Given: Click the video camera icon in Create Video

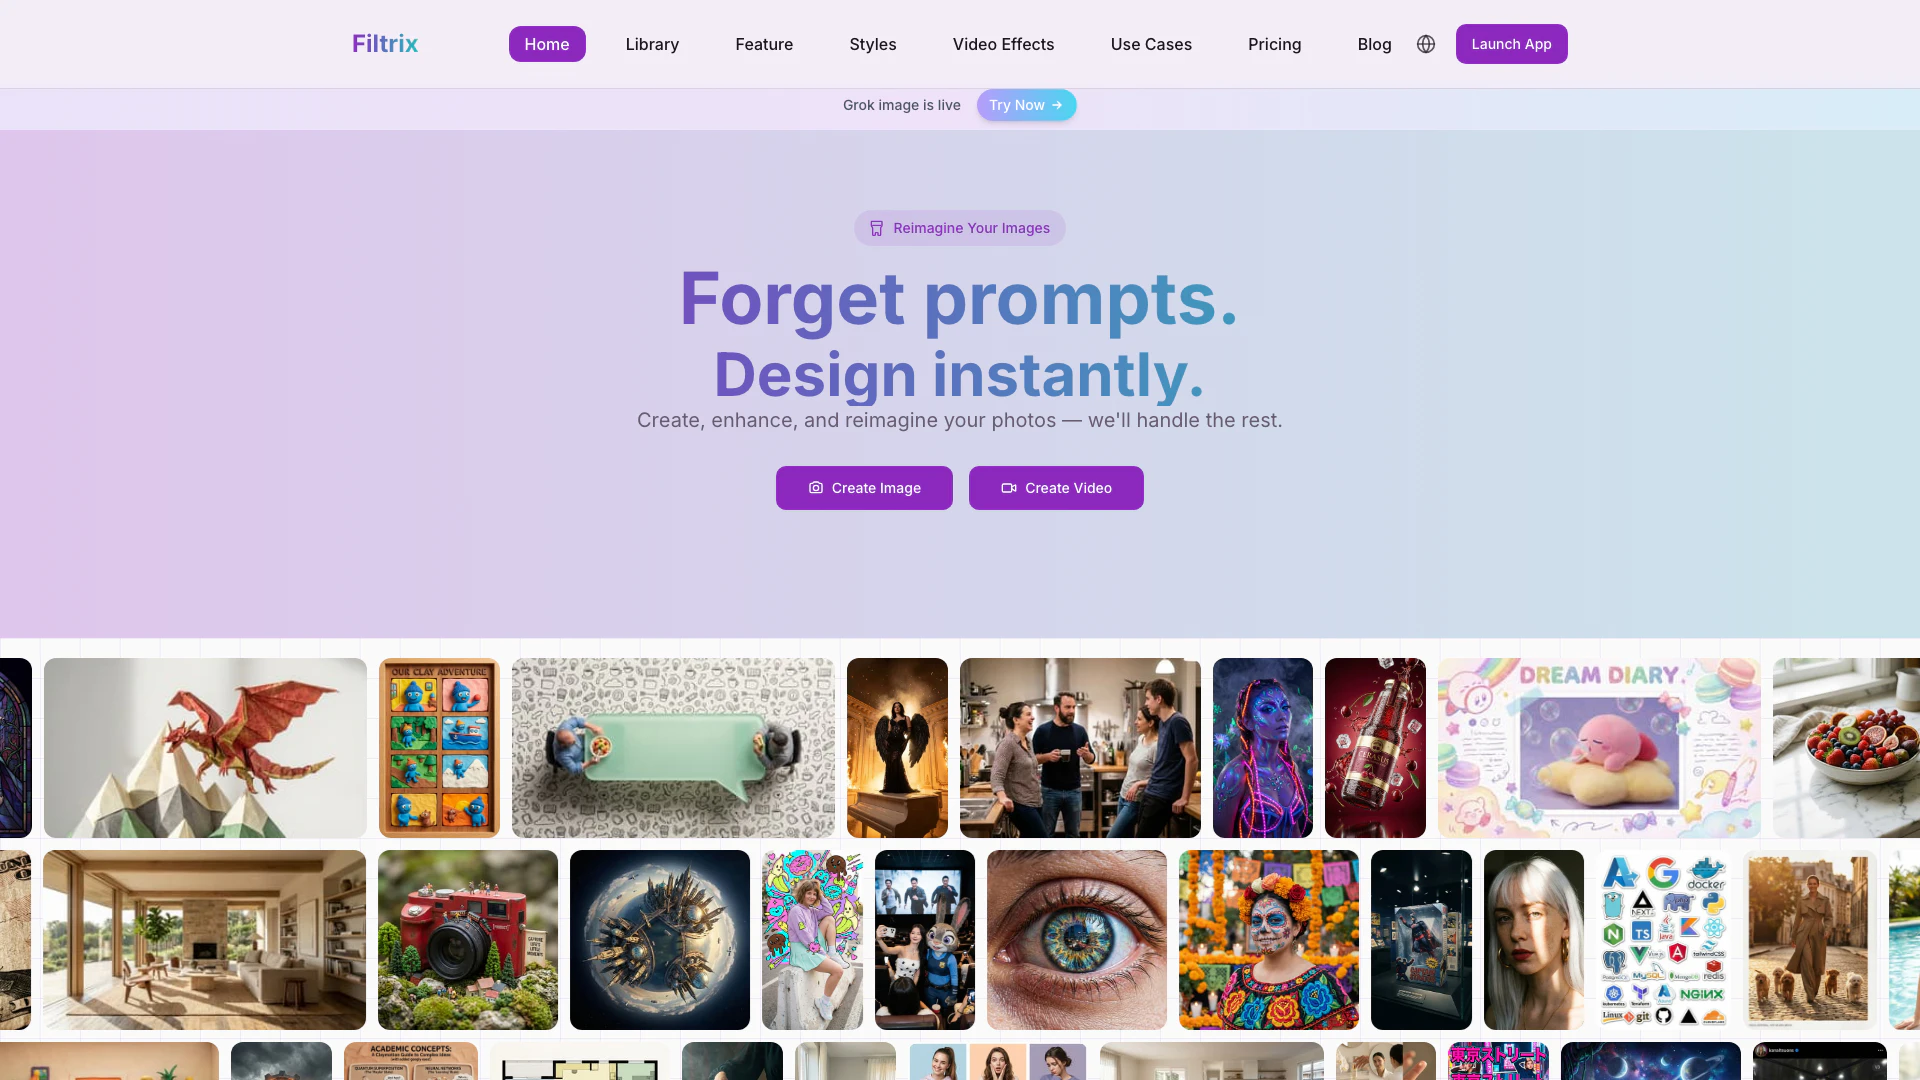Looking at the screenshot, I should (x=1009, y=488).
